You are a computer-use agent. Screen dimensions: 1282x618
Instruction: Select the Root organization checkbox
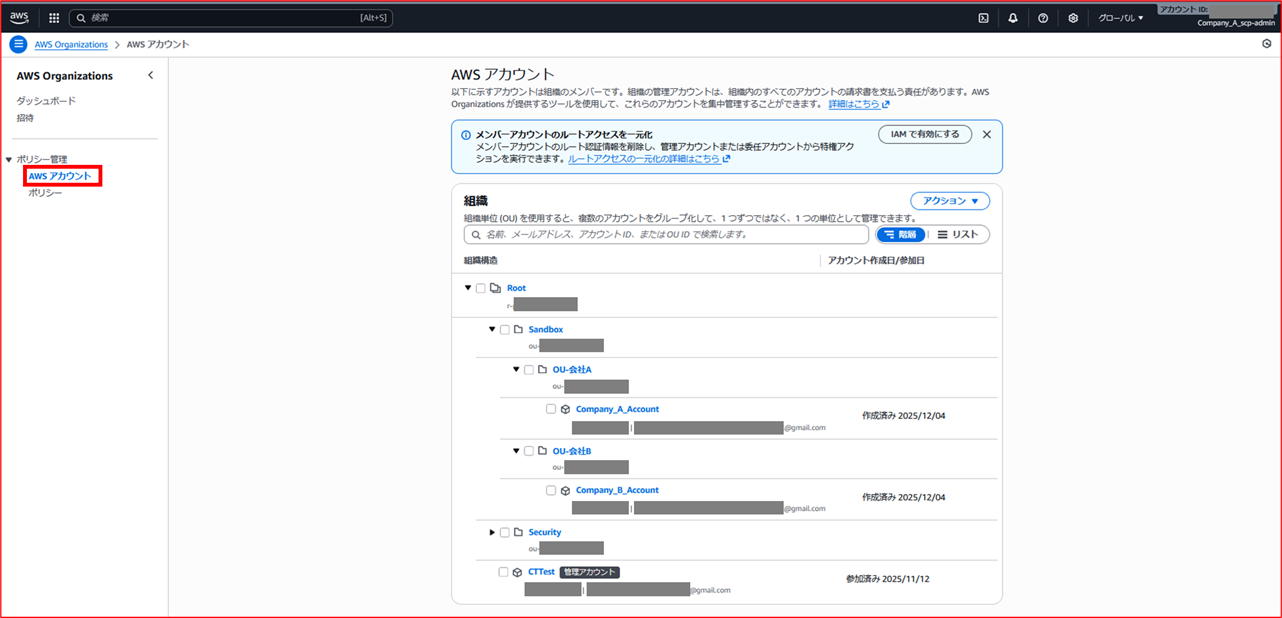(x=480, y=287)
